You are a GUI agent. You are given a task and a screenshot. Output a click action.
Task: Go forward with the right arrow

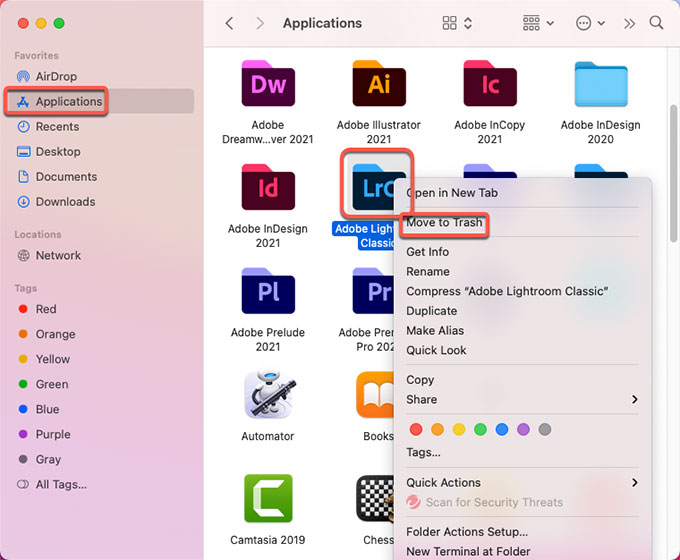260,23
